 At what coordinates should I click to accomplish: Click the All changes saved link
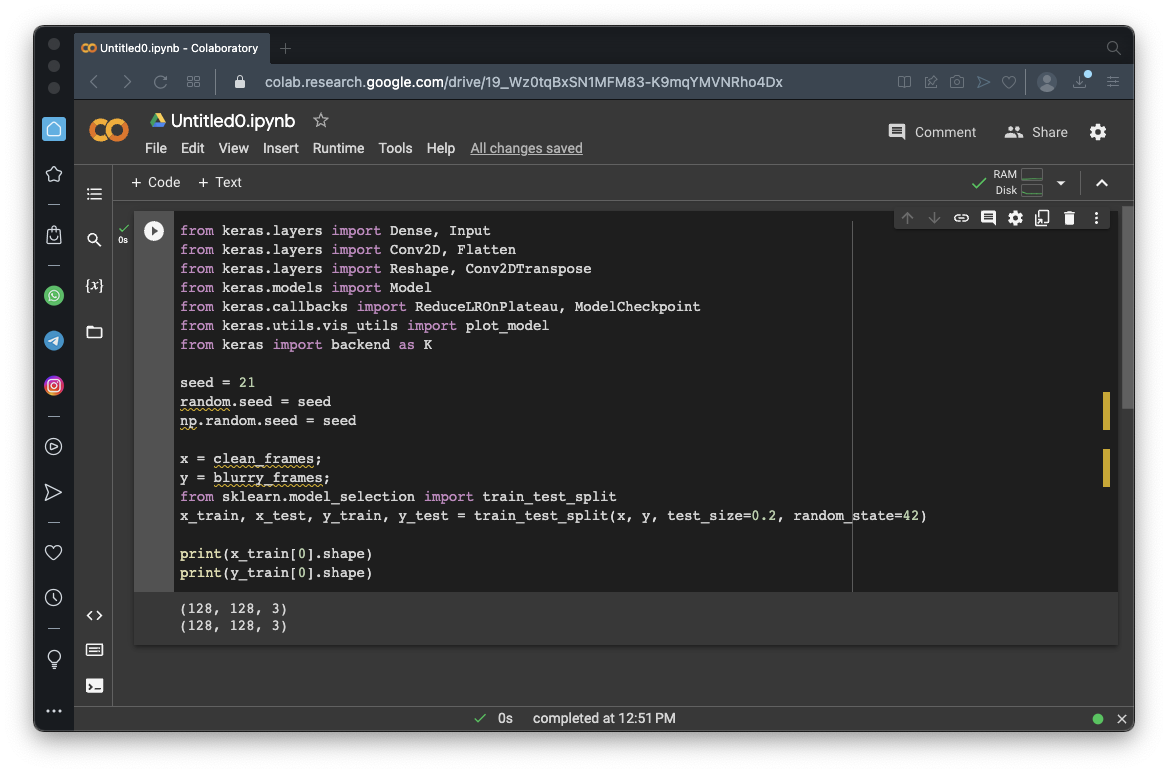click(x=526, y=148)
